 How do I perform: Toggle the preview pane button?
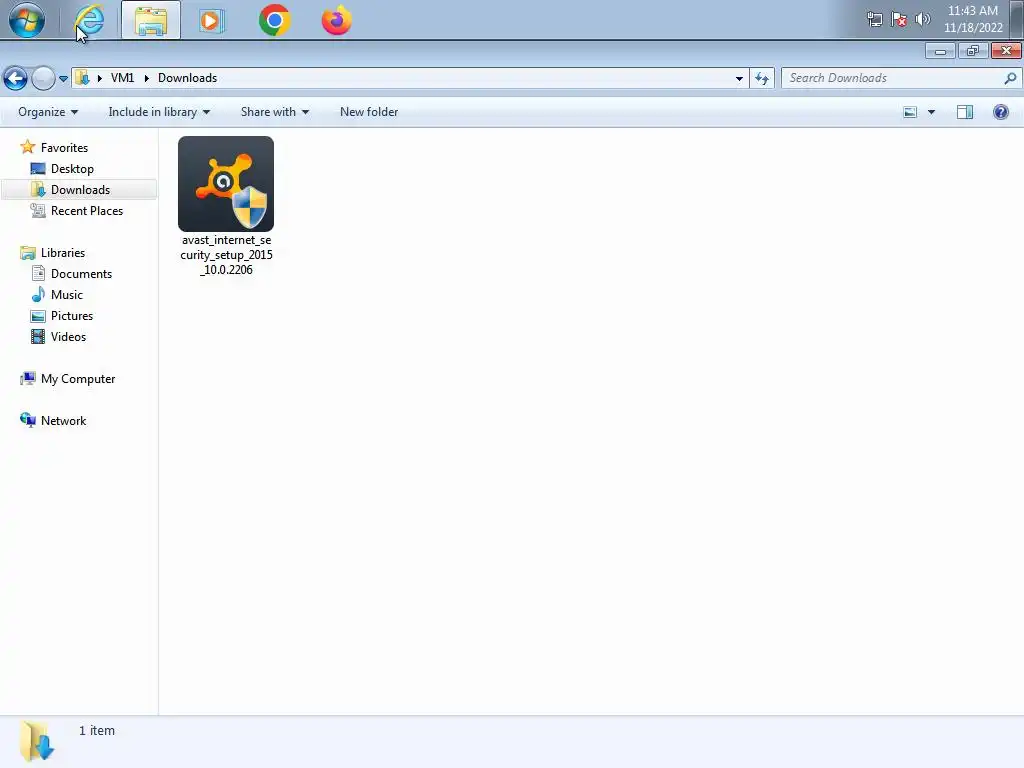click(965, 112)
